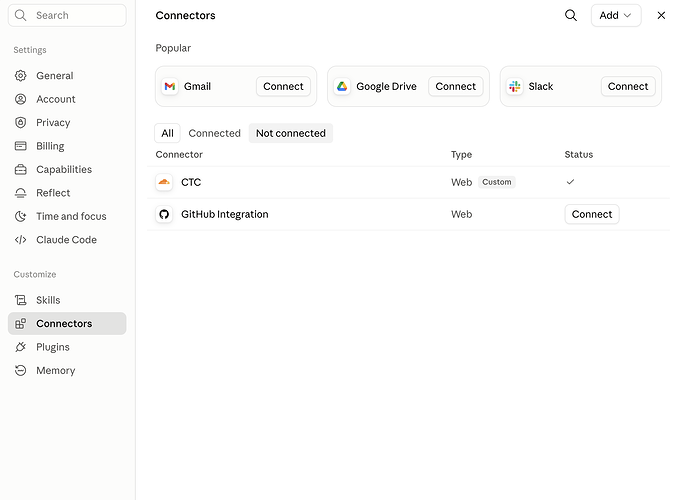Screen dimensions: 676x500
Task: Click the CTC connected checkmark status
Action: [x=570, y=182]
